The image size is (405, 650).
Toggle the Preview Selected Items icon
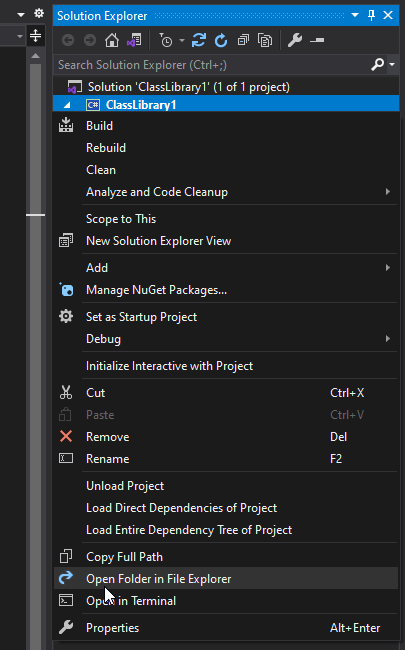coord(317,40)
